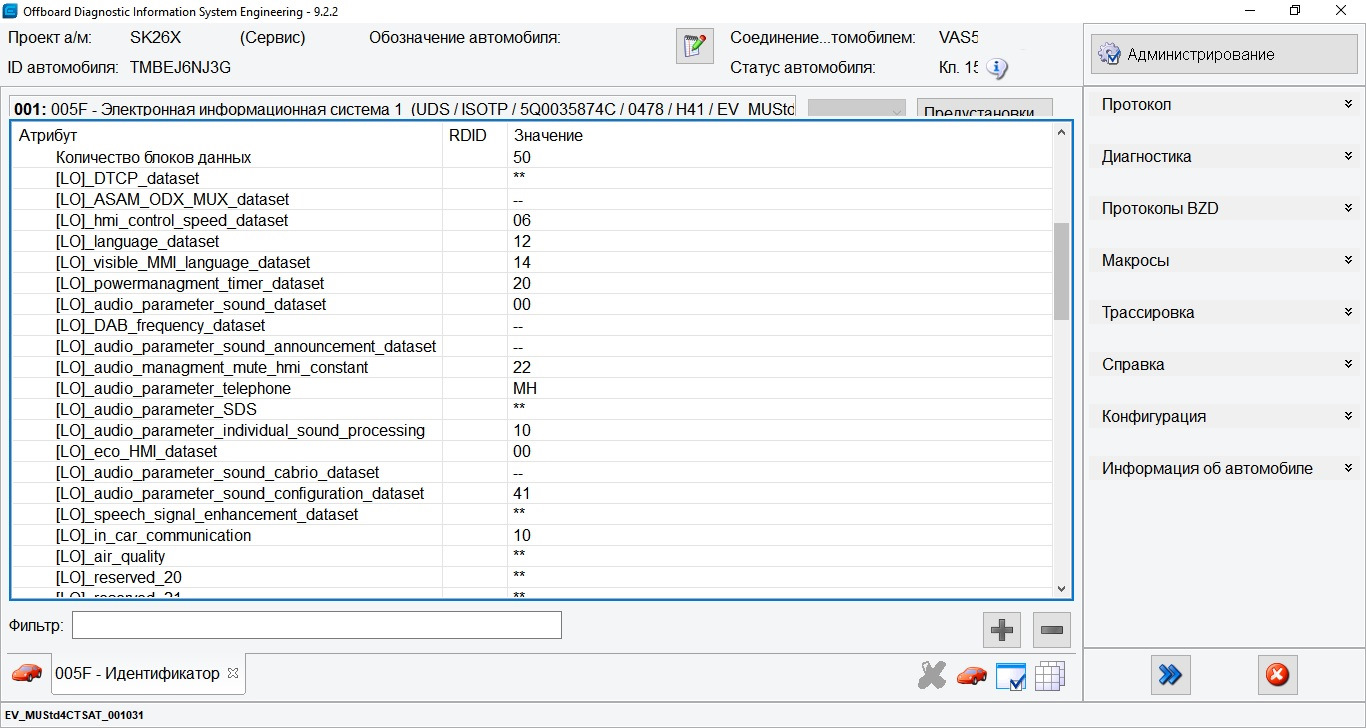This screenshot has width=1366, height=728.
Task: Select the [LO]_ASAM_ODX_MUX_dataset row
Action: click(x=532, y=199)
